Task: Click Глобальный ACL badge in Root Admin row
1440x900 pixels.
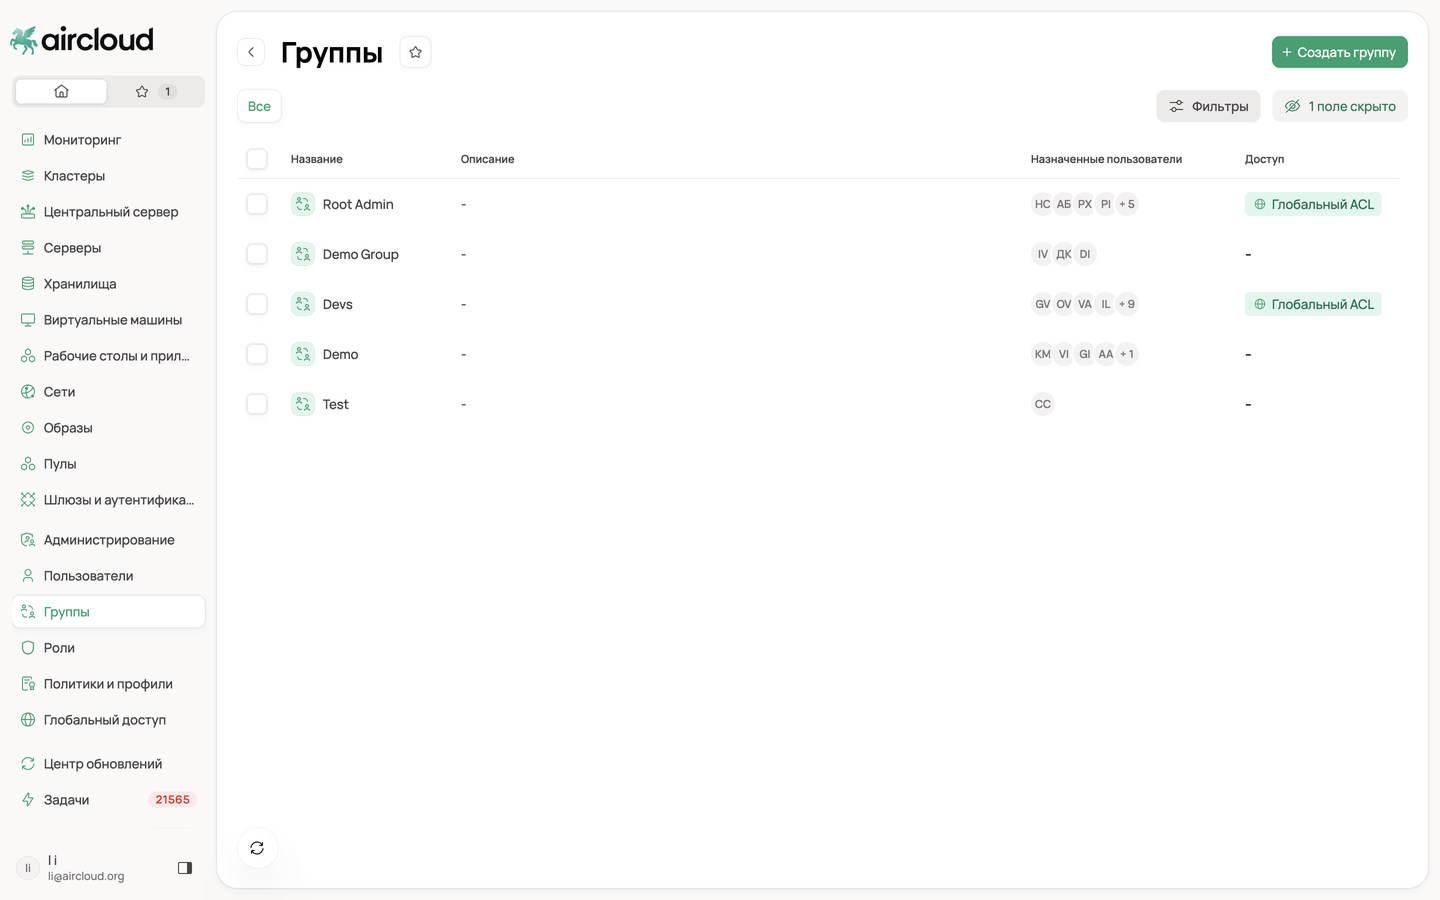Action: point(1313,204)
